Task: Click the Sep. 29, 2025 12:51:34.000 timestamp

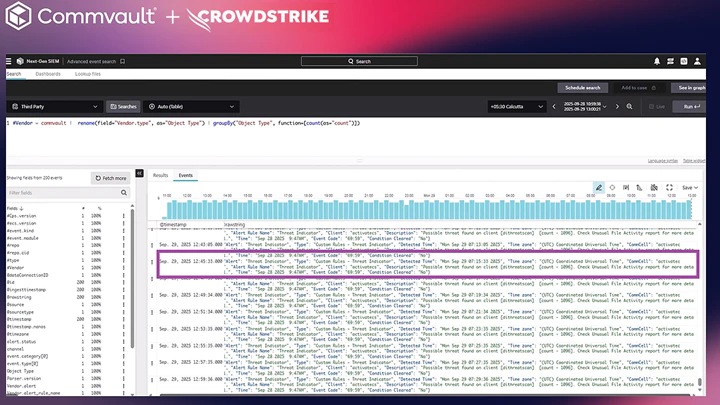Action: 191,312
